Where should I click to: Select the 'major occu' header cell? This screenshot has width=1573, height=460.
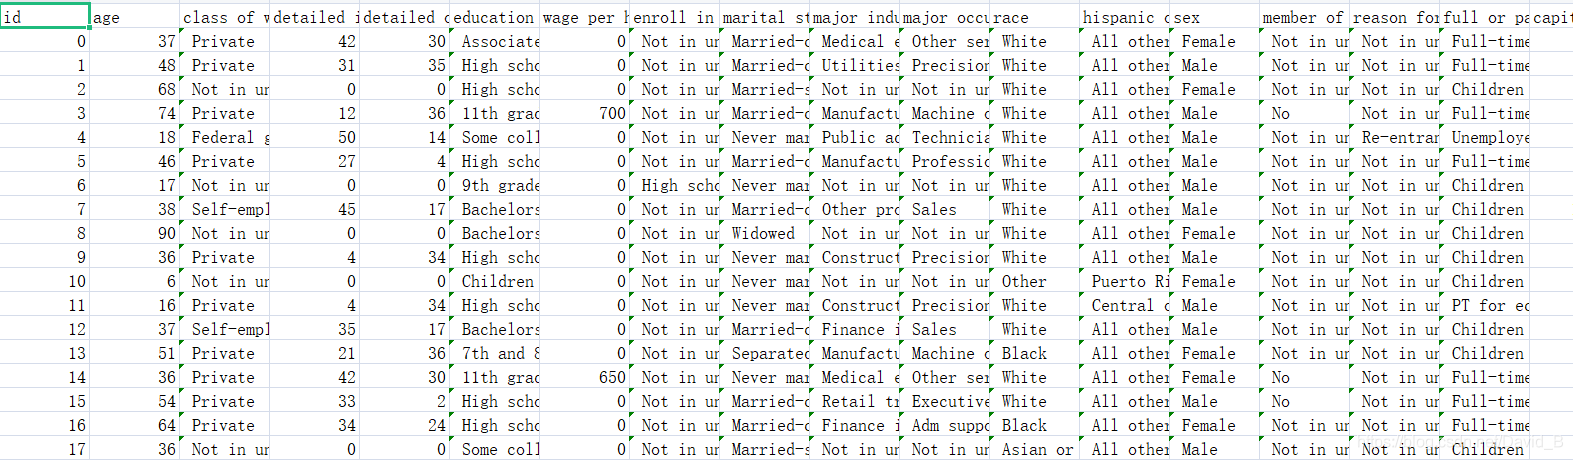coord(945,17)
